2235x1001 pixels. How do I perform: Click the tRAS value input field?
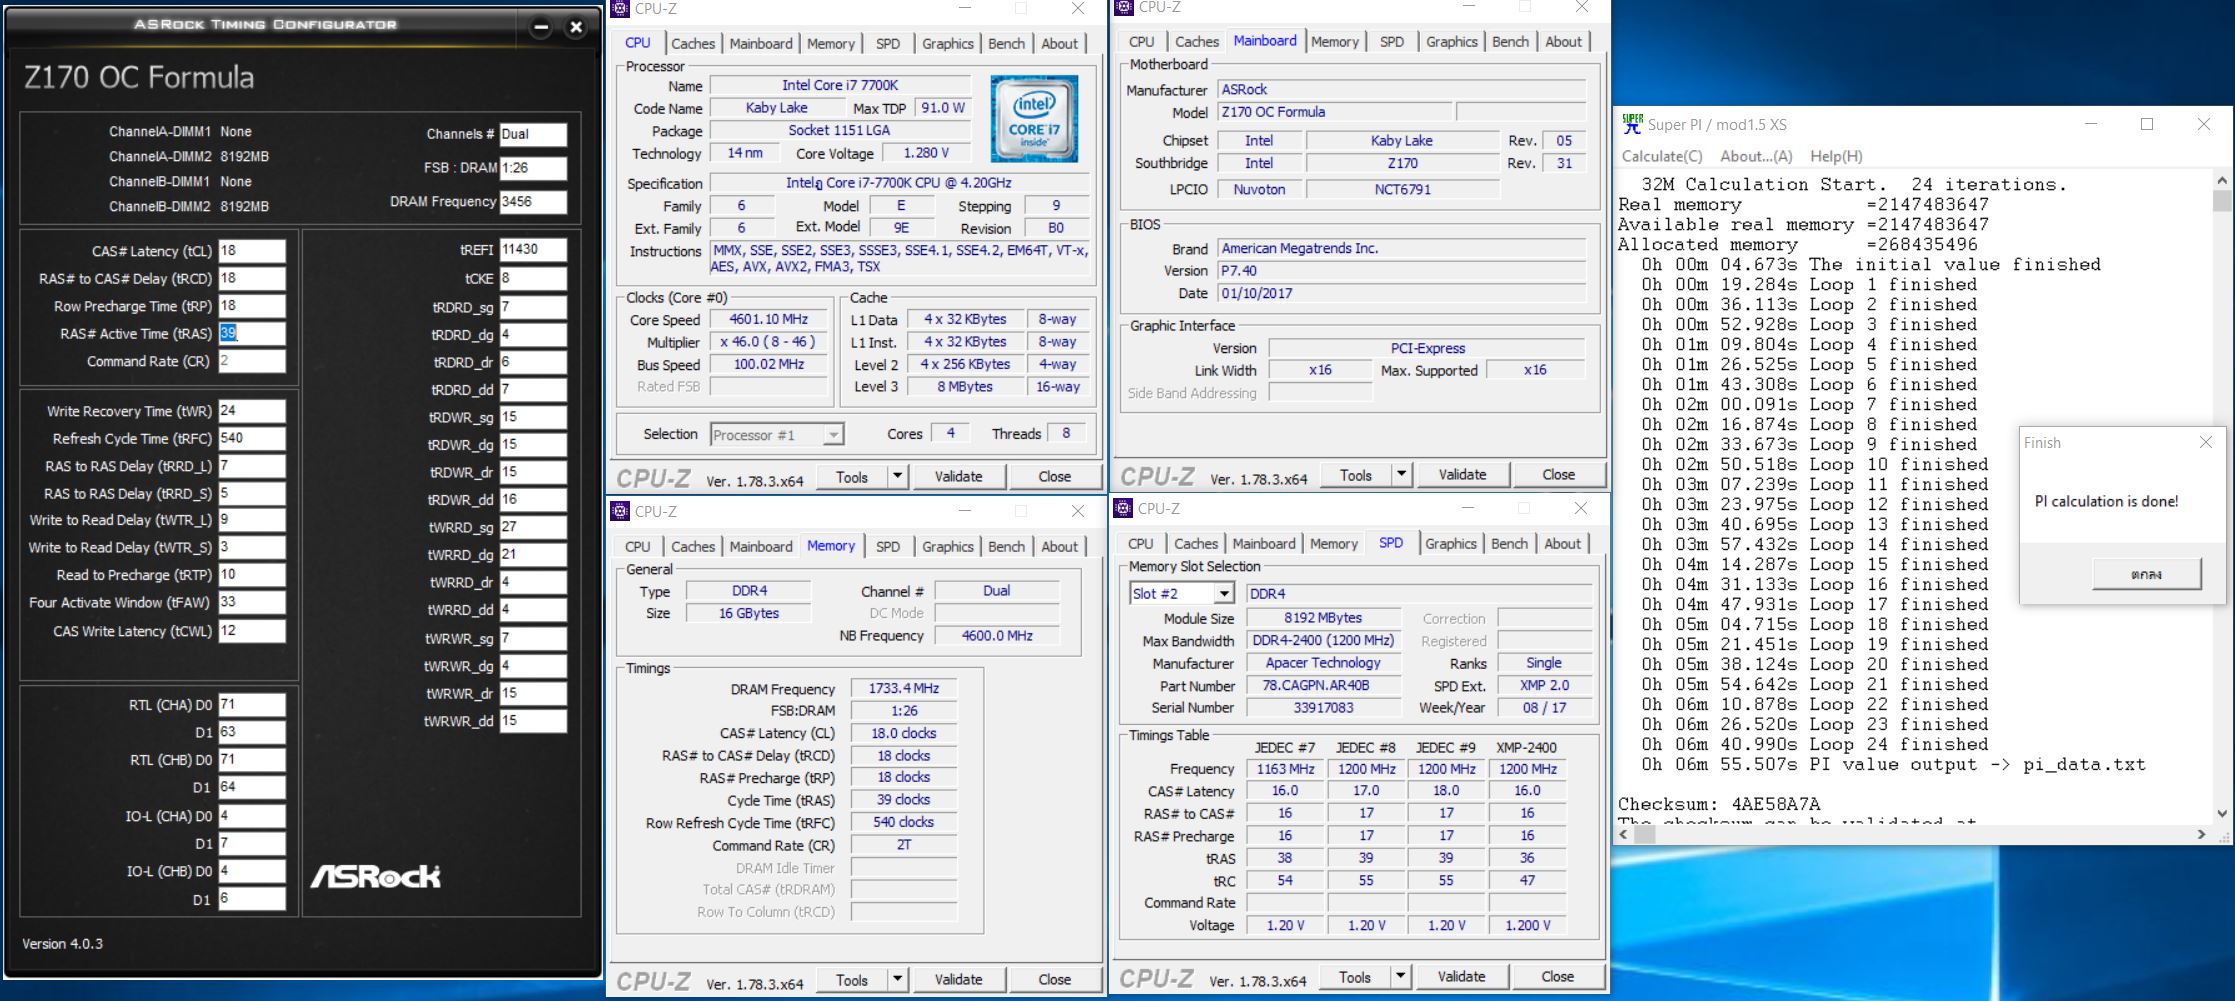pyautogui.click(x=251, y=334)
